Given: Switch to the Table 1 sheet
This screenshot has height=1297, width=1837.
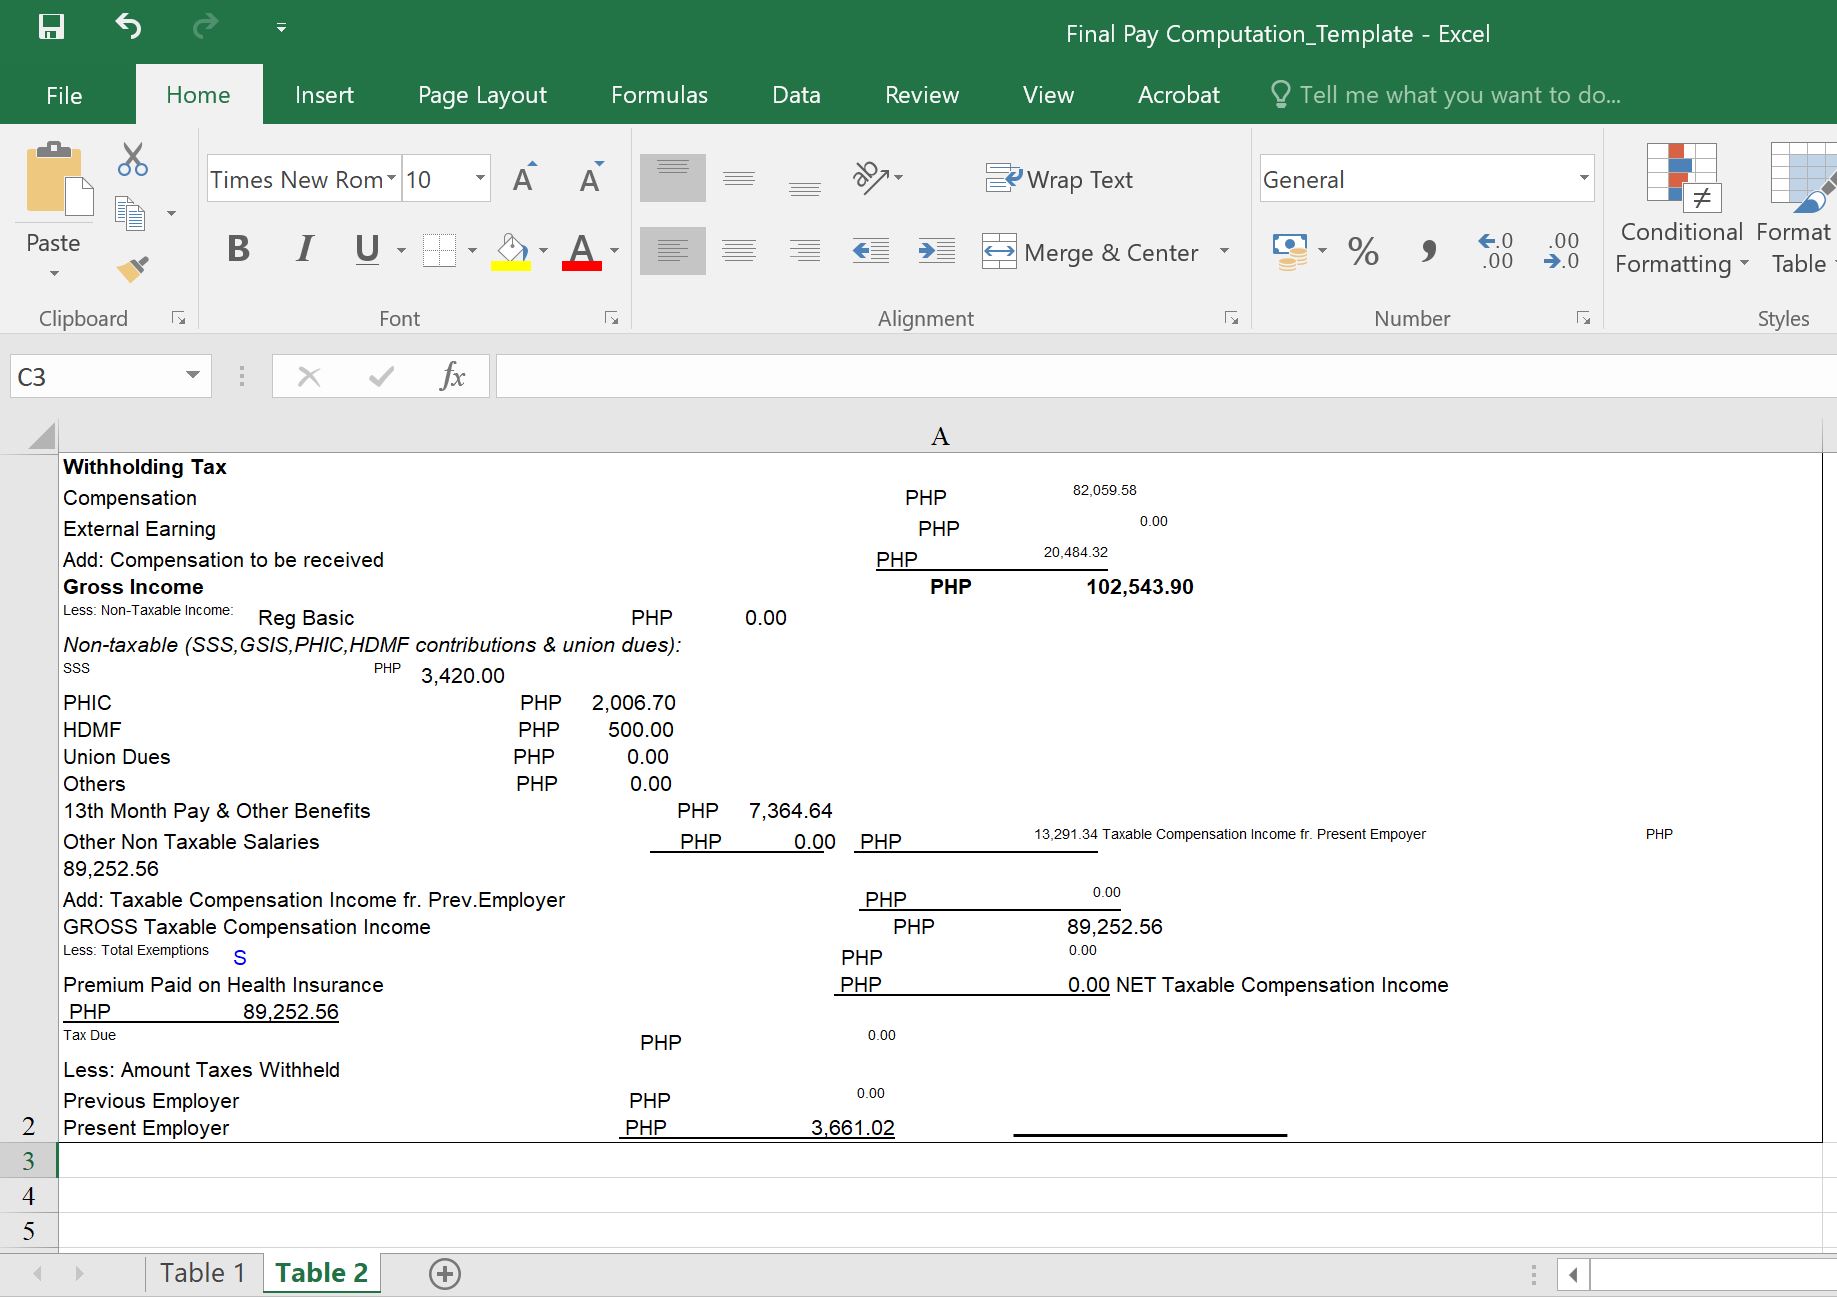Looking at the screenshot, I should click(x=203, y=1273).
